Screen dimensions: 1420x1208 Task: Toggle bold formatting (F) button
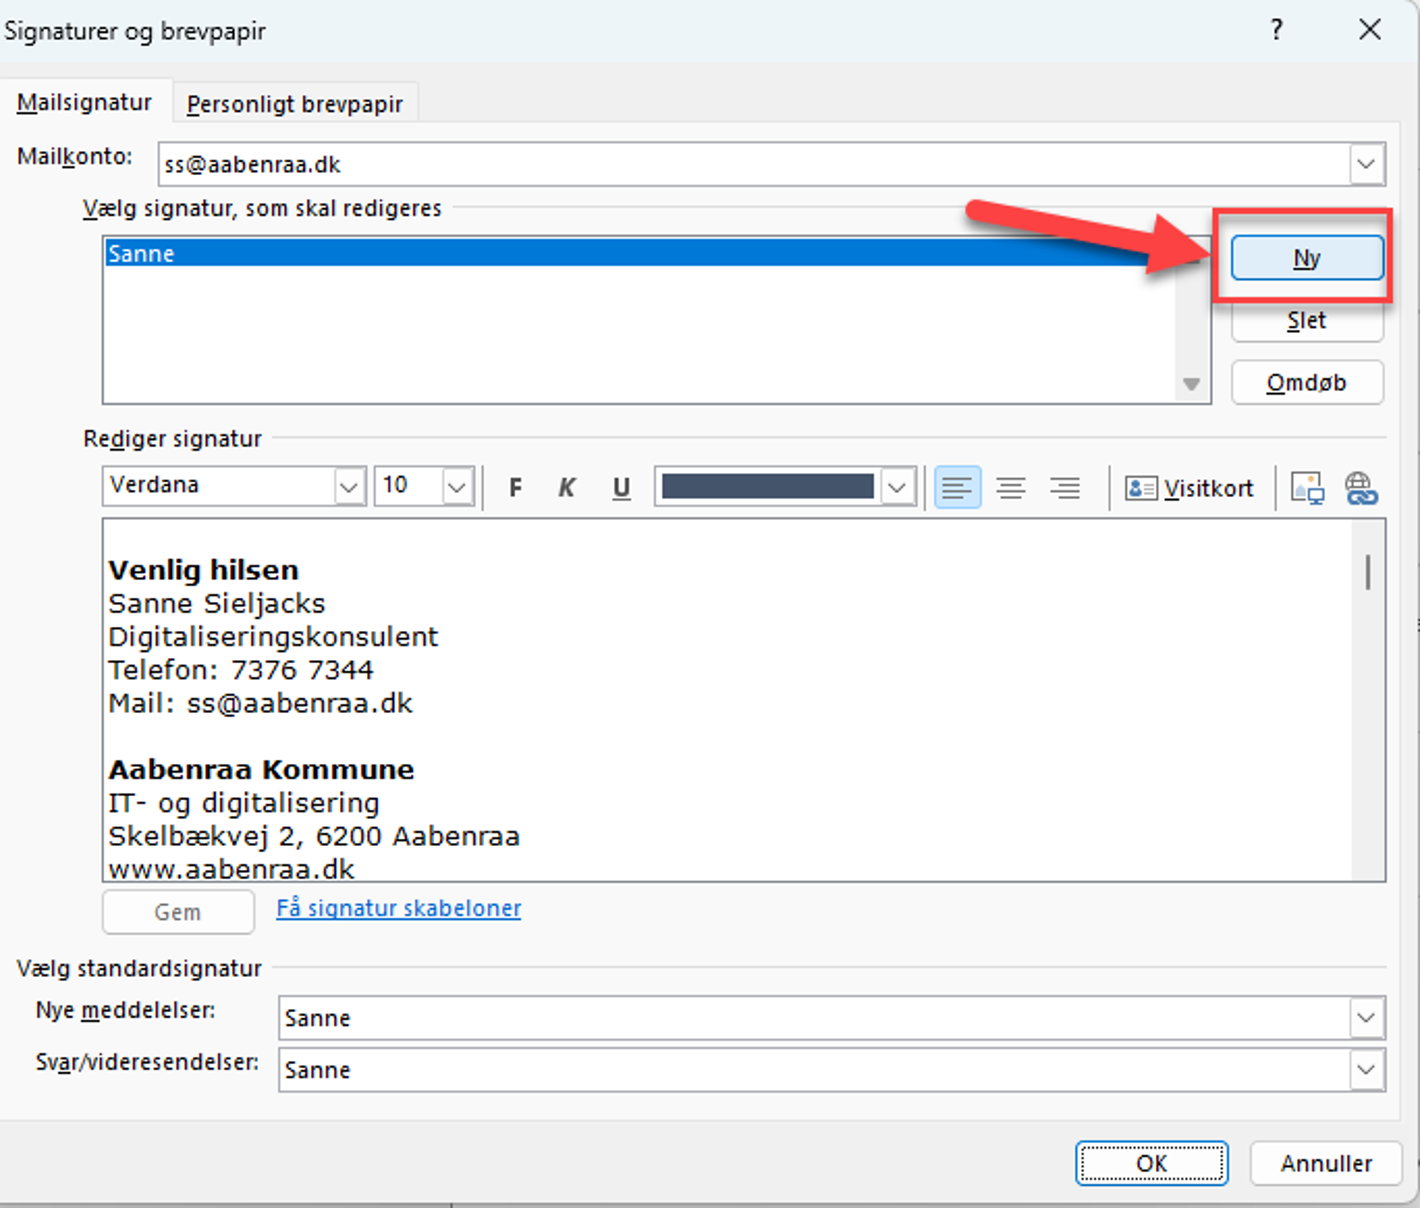coord(515,488)
